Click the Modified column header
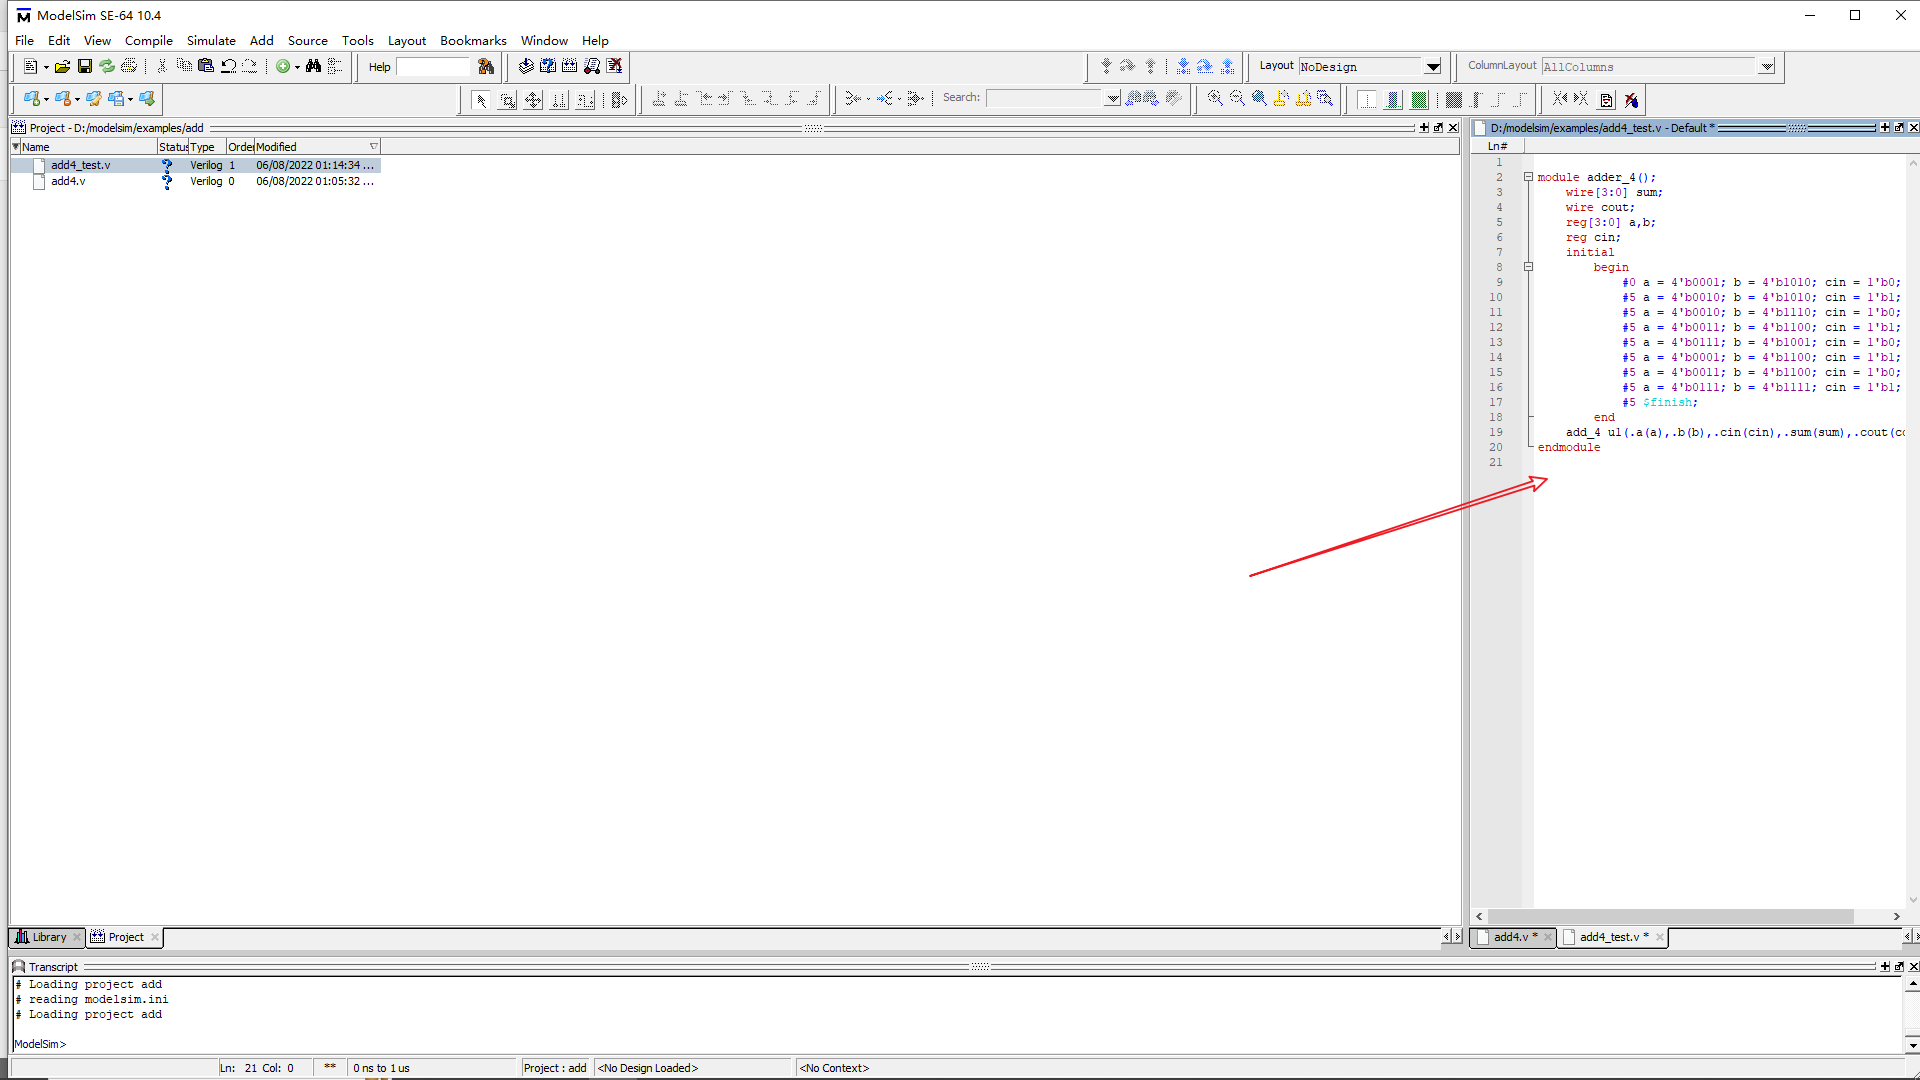This screenshot has width=1920, height=1080. click(317, 147)
